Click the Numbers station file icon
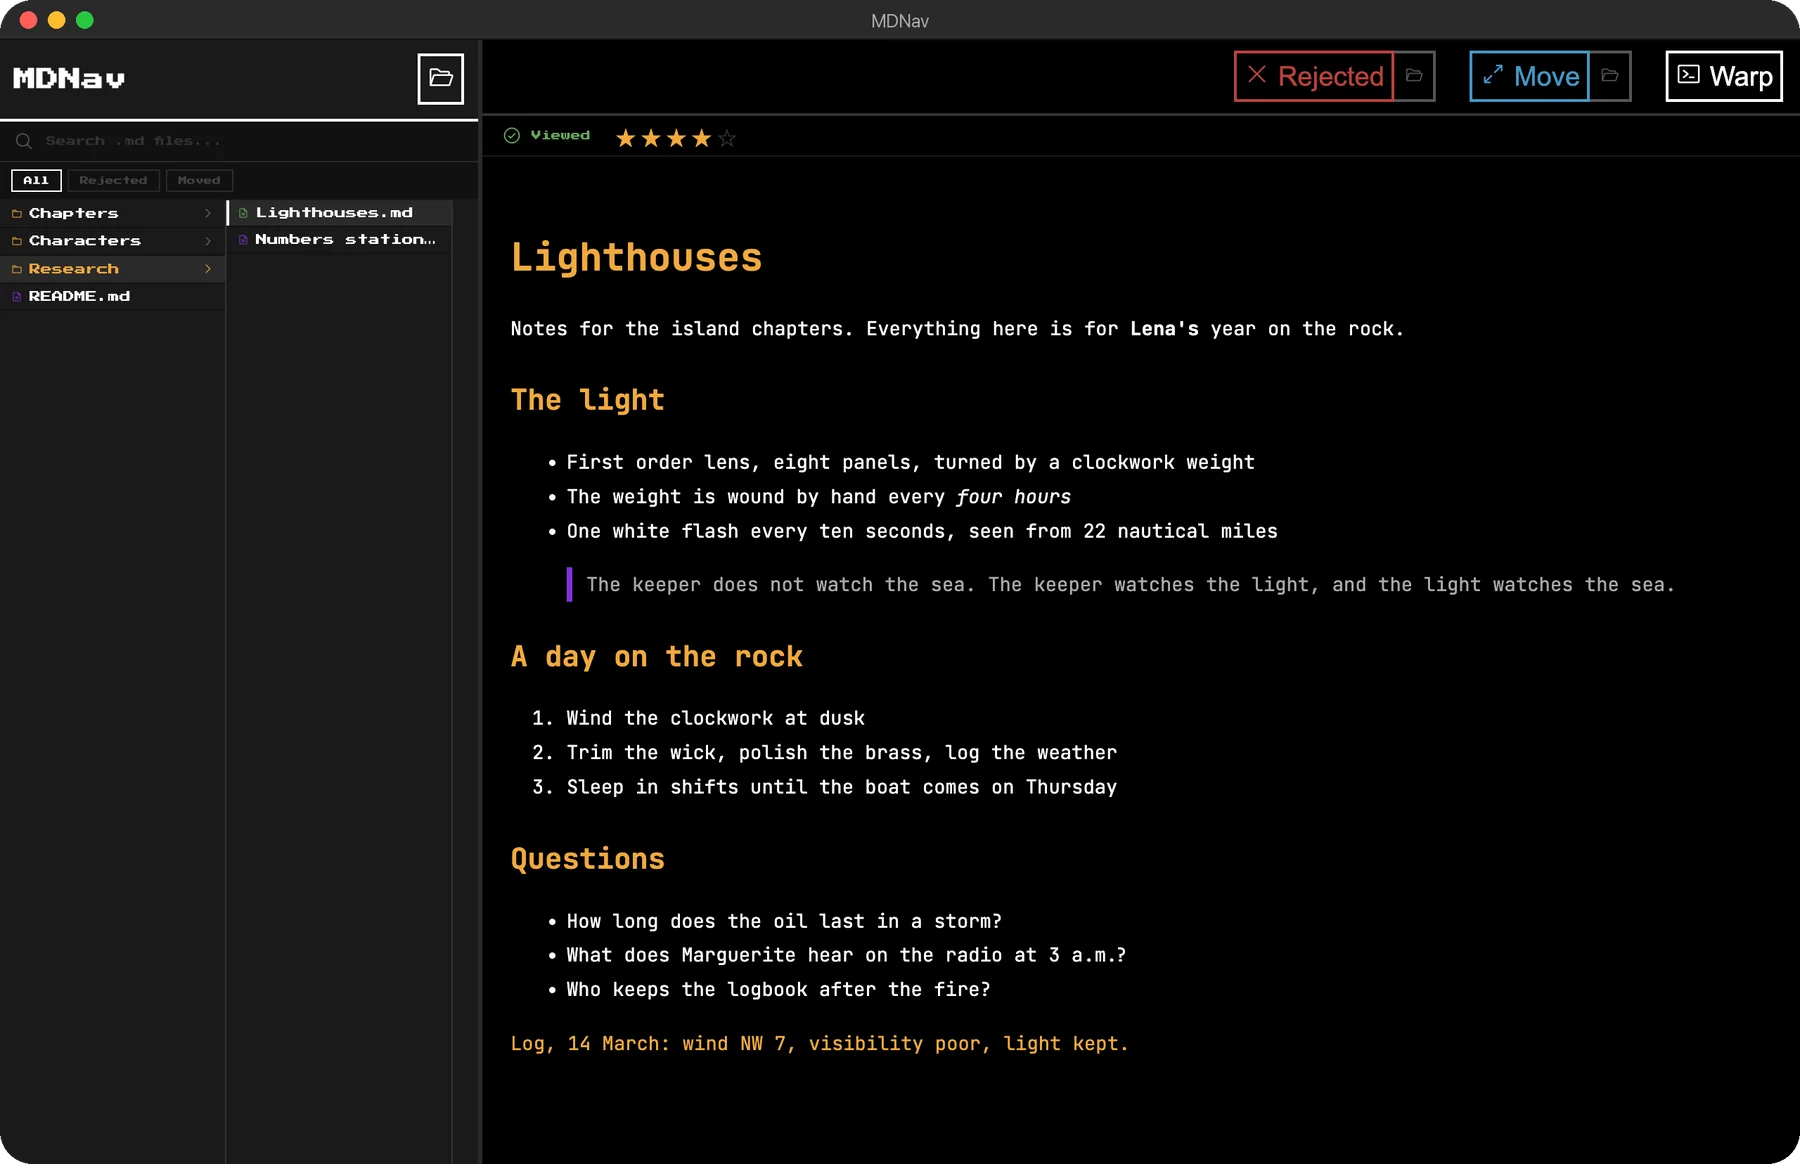Screen dimensions: 1800x1164 (243, 240)
